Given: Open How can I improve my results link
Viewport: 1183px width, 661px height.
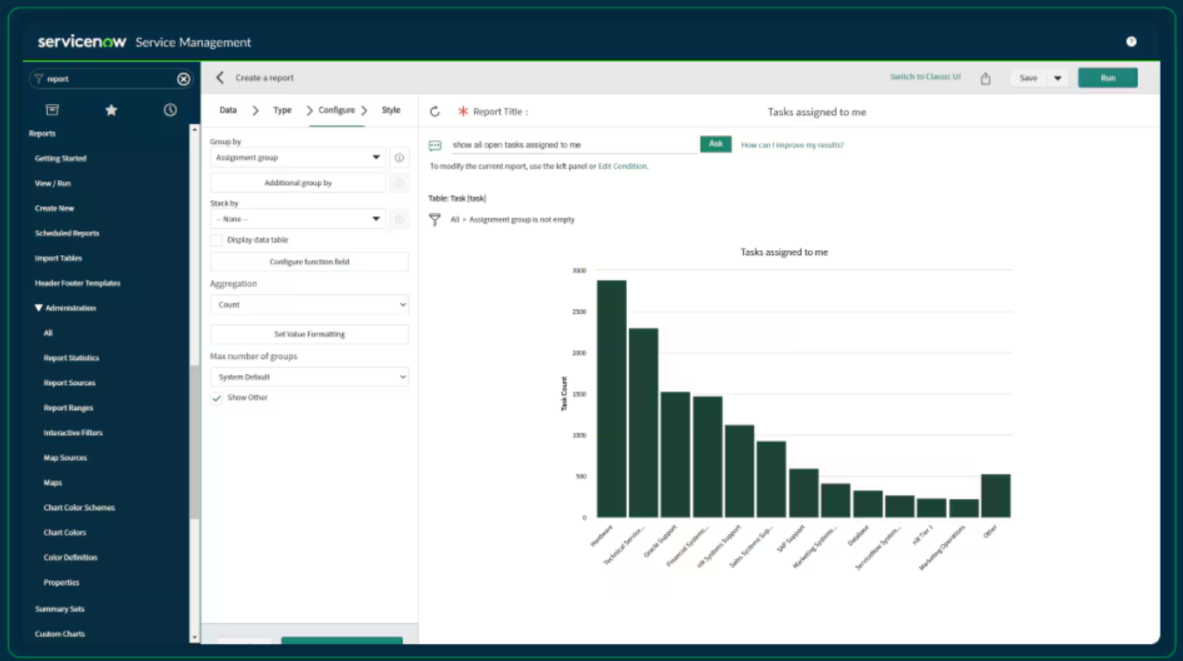Looking at the screenshot, I should pyautogui.click(x=792, y=145).
